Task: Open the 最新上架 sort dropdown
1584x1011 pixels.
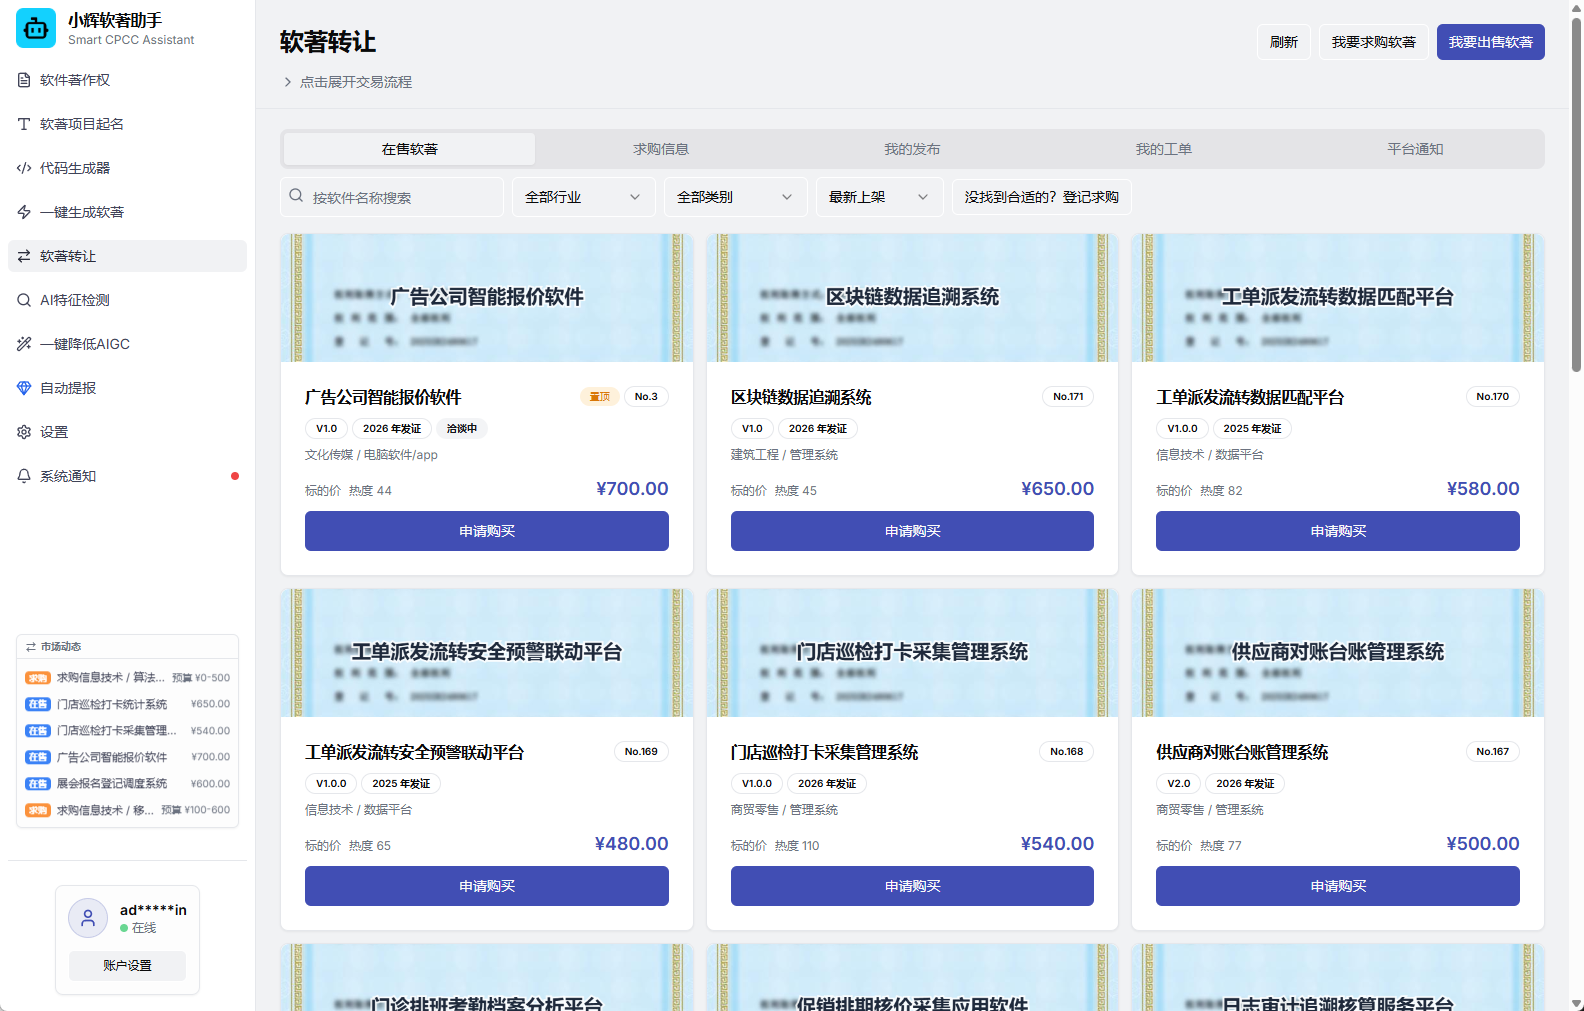Action: (x=880, y=197)
